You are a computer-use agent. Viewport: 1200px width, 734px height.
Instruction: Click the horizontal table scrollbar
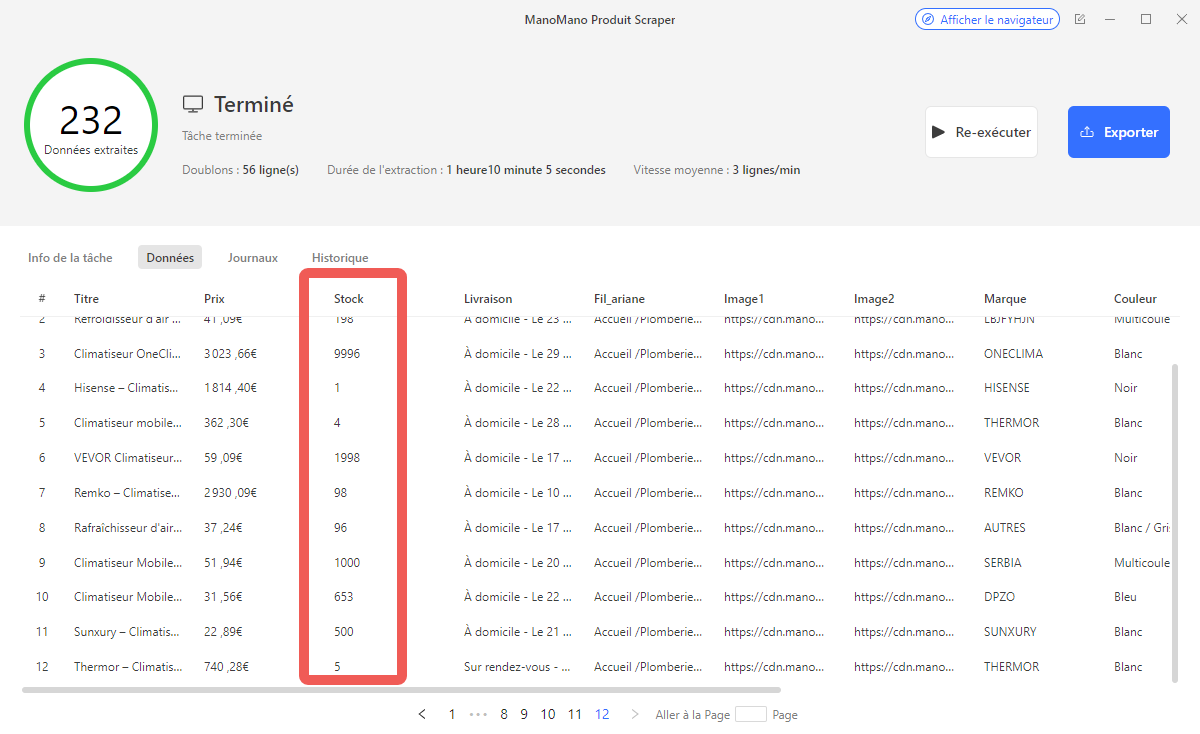[401, 689]
